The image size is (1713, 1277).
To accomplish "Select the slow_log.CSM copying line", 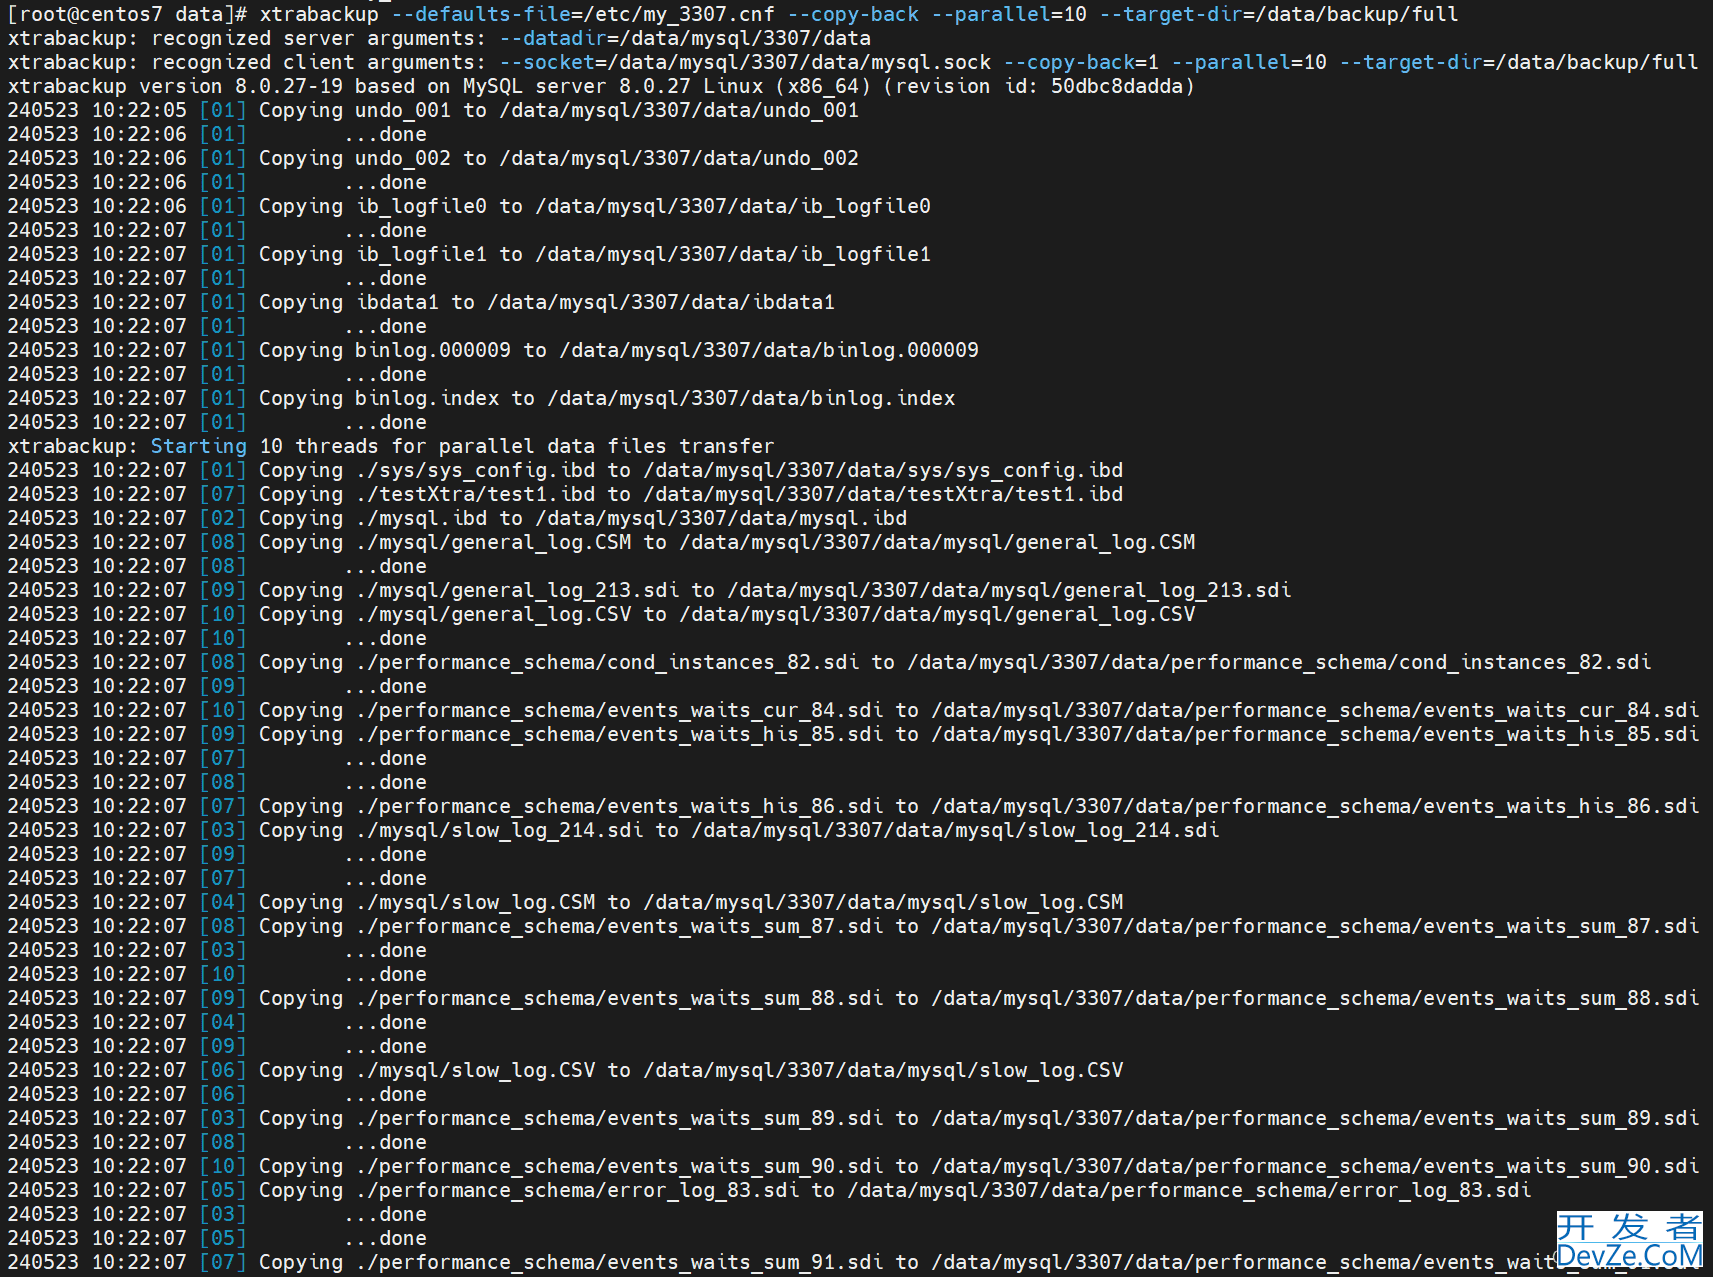I will pyautogui.click(x=565, y=902).
